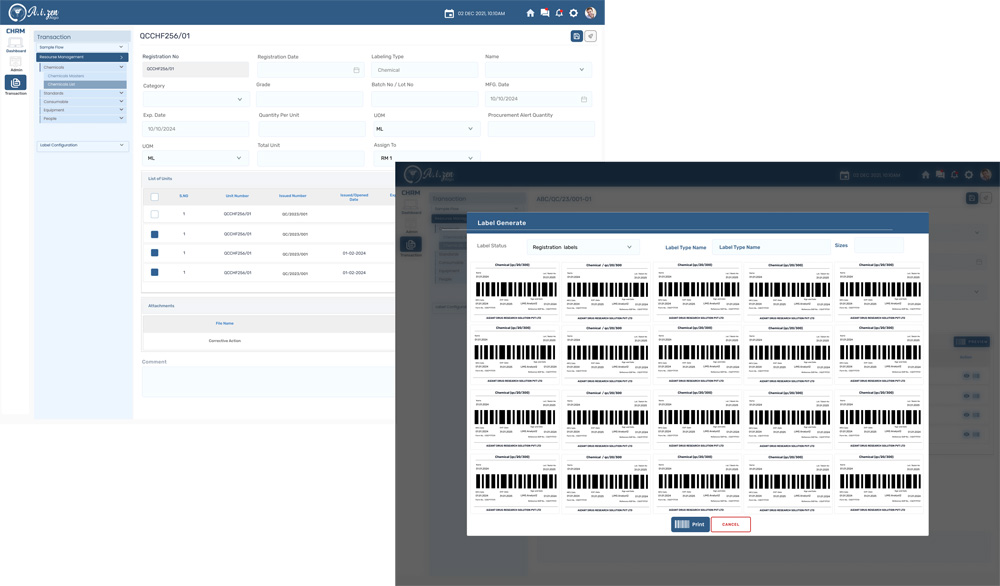Select Chemicals Masters in the tree

[x=66, y=76]
